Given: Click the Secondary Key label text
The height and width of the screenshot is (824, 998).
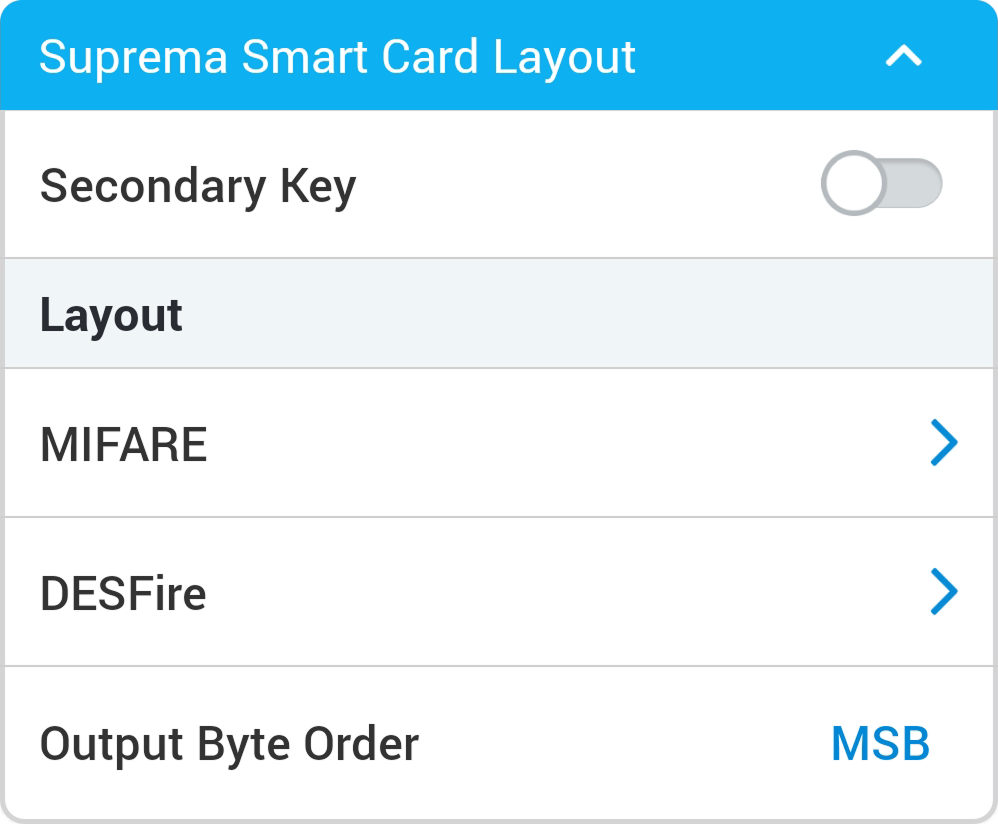Looking at the screenshot, I should (x=198, y=187).
